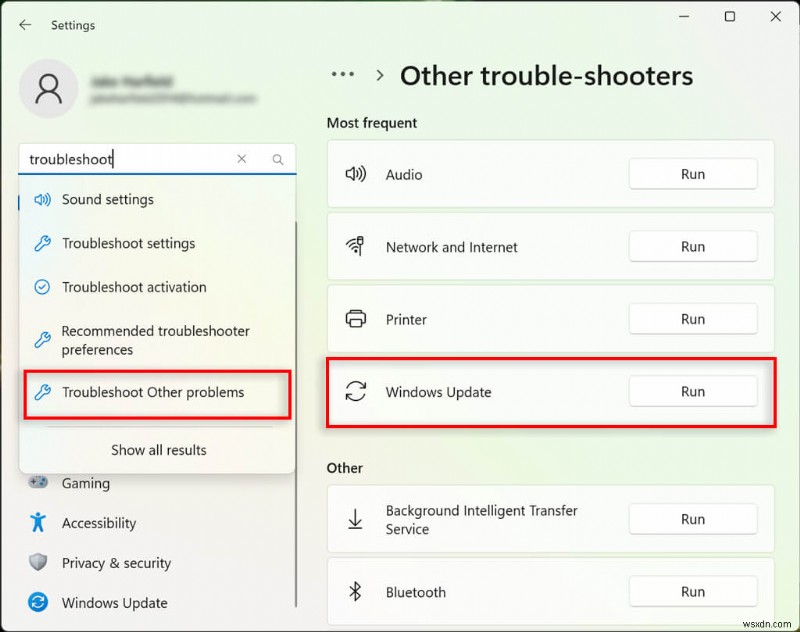The width and height of the screenshot is (800, 632).
Task: Click the 'Network and Internet' label
Action: [x=452, y=247]
